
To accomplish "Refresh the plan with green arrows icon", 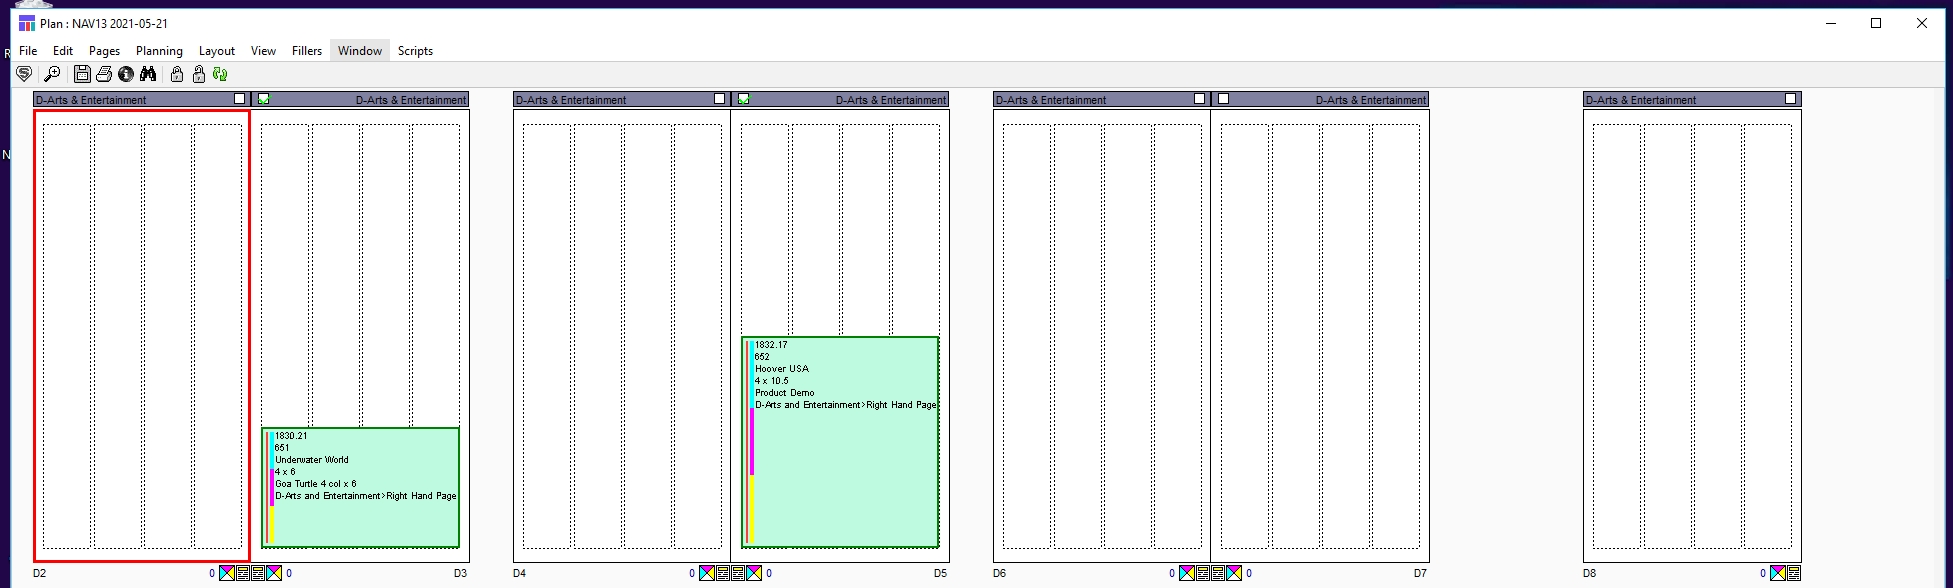I will pyautogui.click(x=220, y=74).
